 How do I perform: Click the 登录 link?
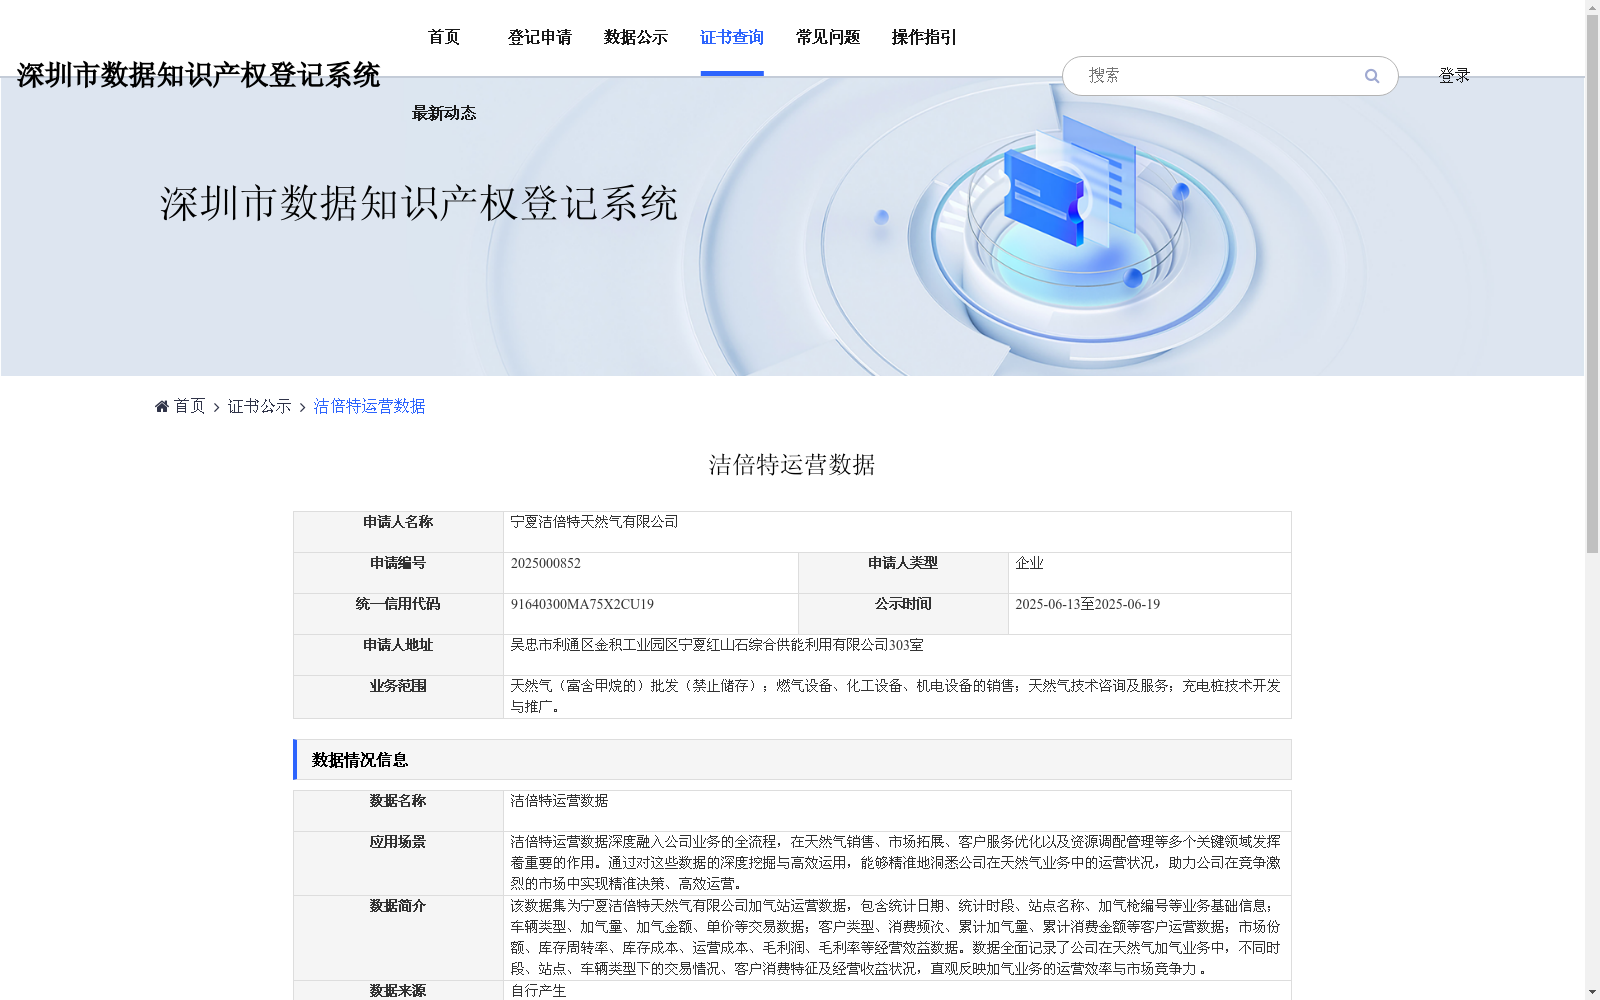(1454, 74)
